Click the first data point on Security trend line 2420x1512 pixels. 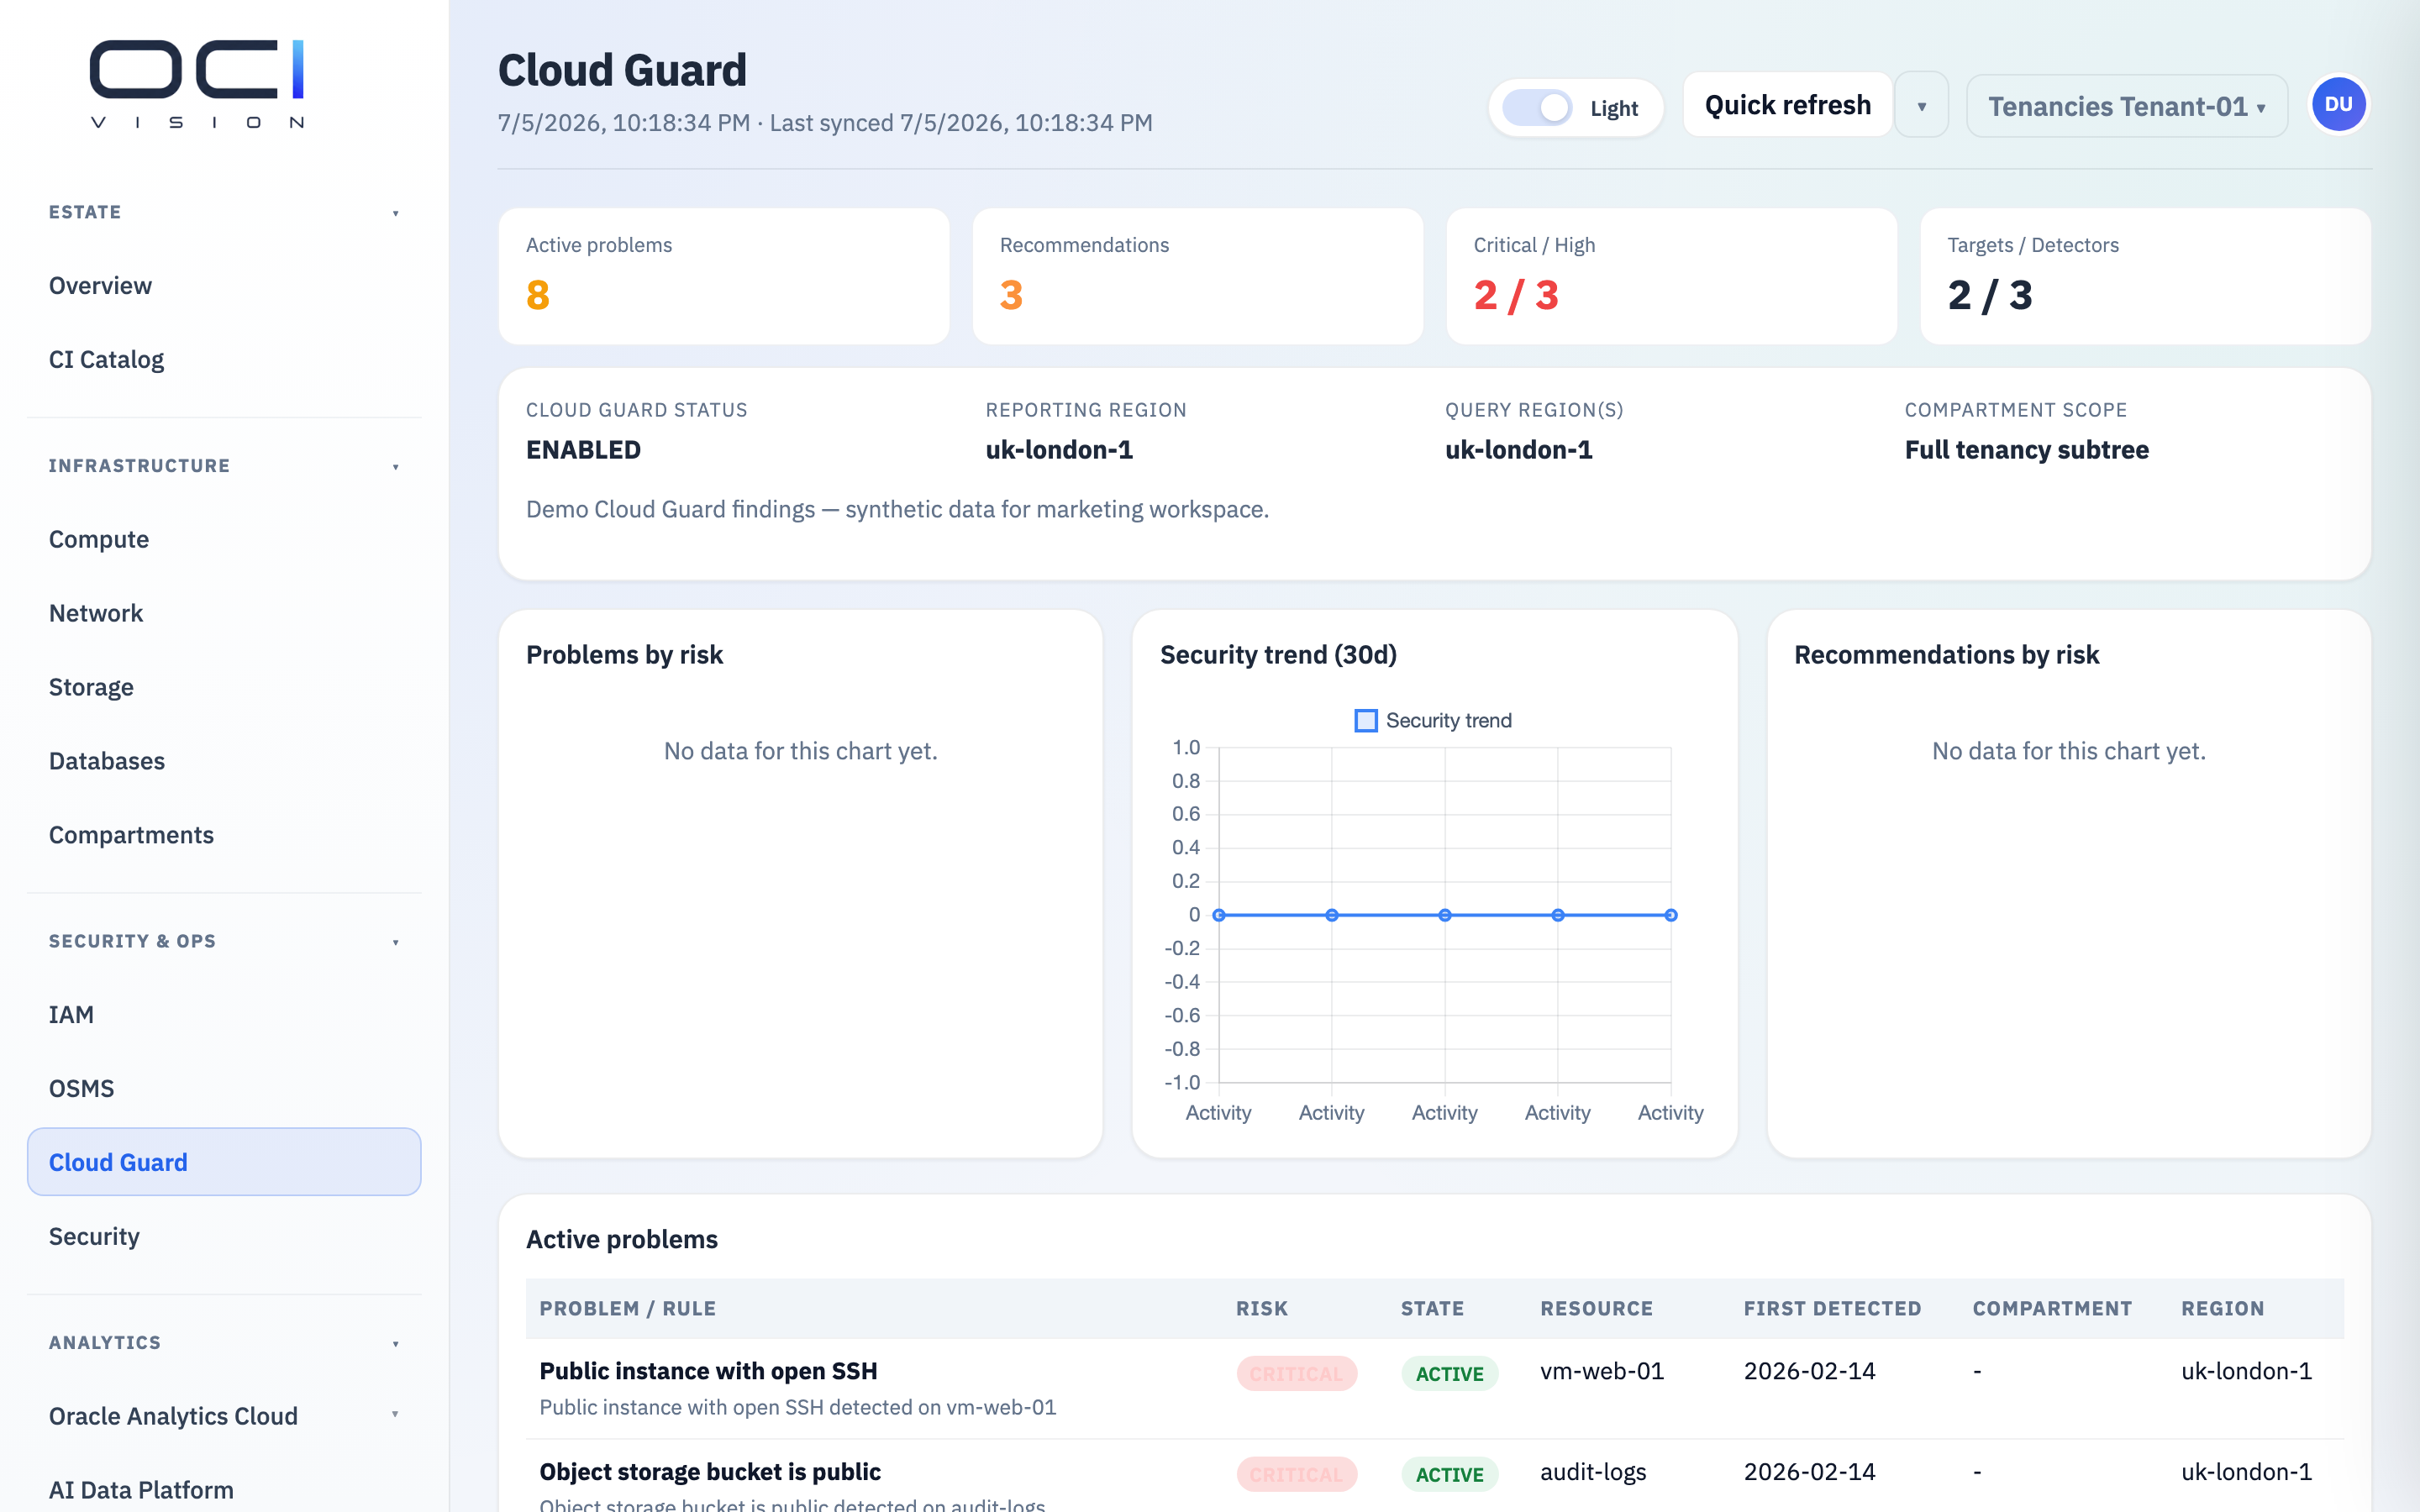pyautogui.click(x=1218, y=915)
